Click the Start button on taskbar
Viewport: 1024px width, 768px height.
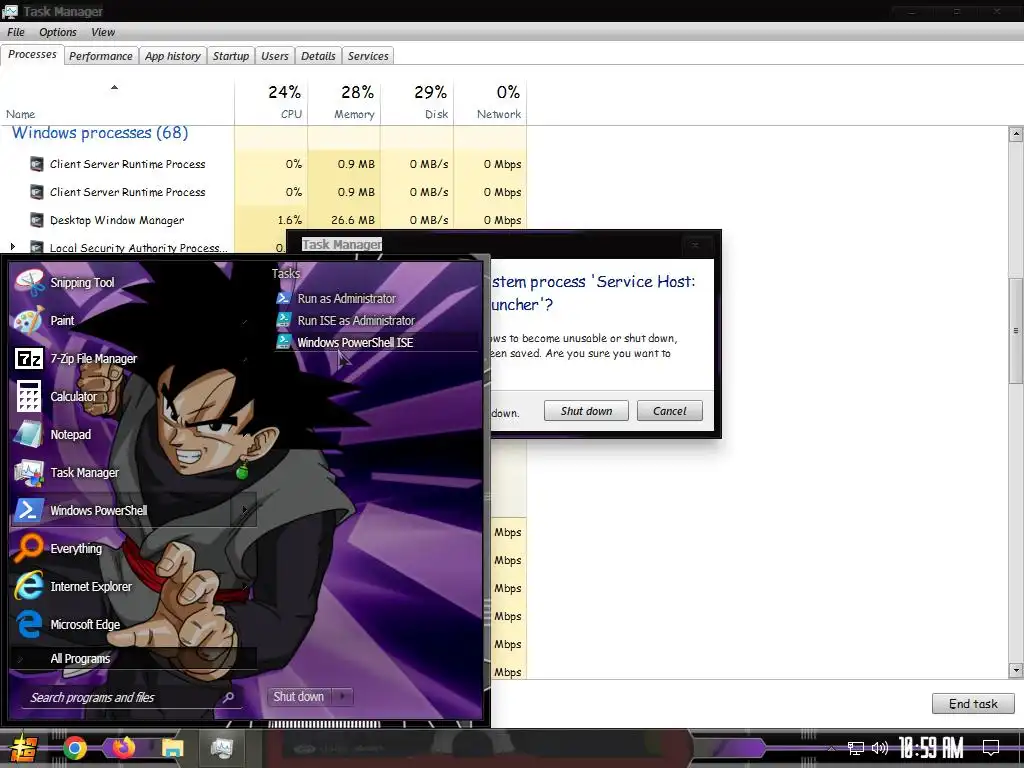23,748
